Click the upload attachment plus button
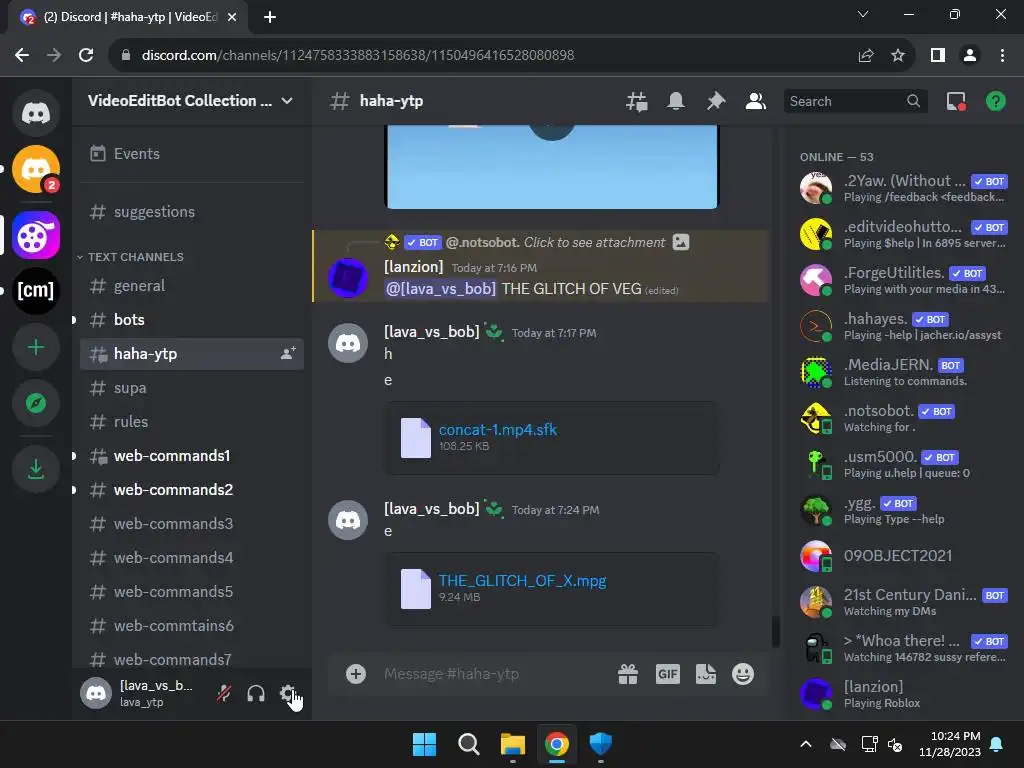 356,674
